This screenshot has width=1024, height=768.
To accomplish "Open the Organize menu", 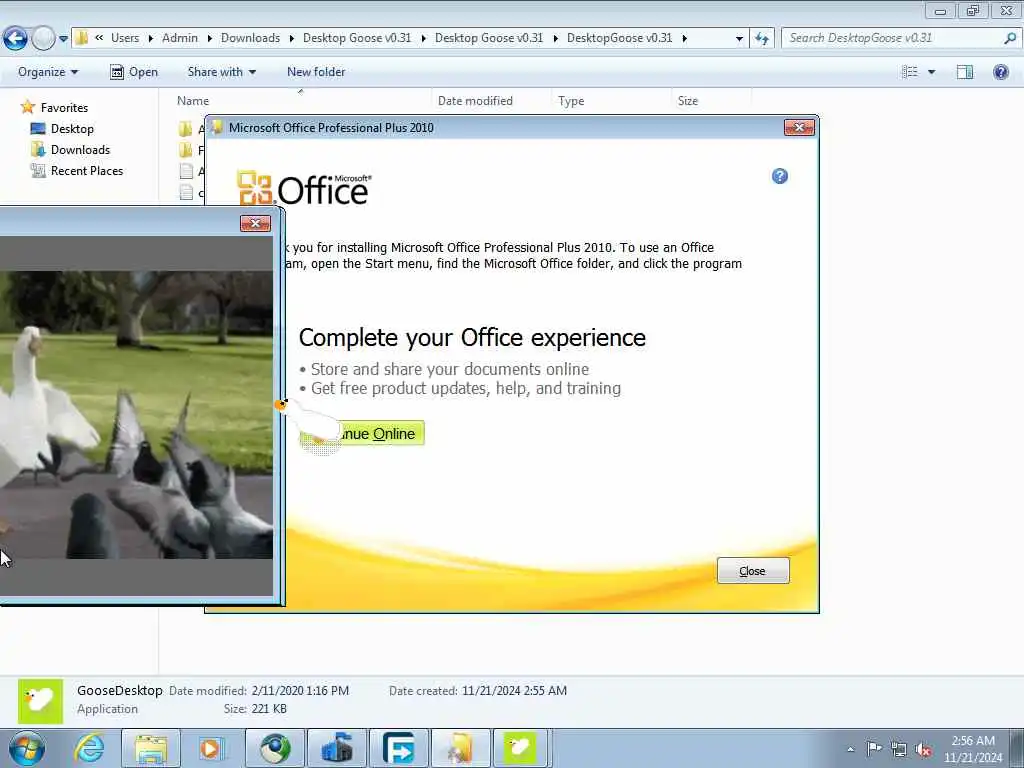I will point(48,72).
